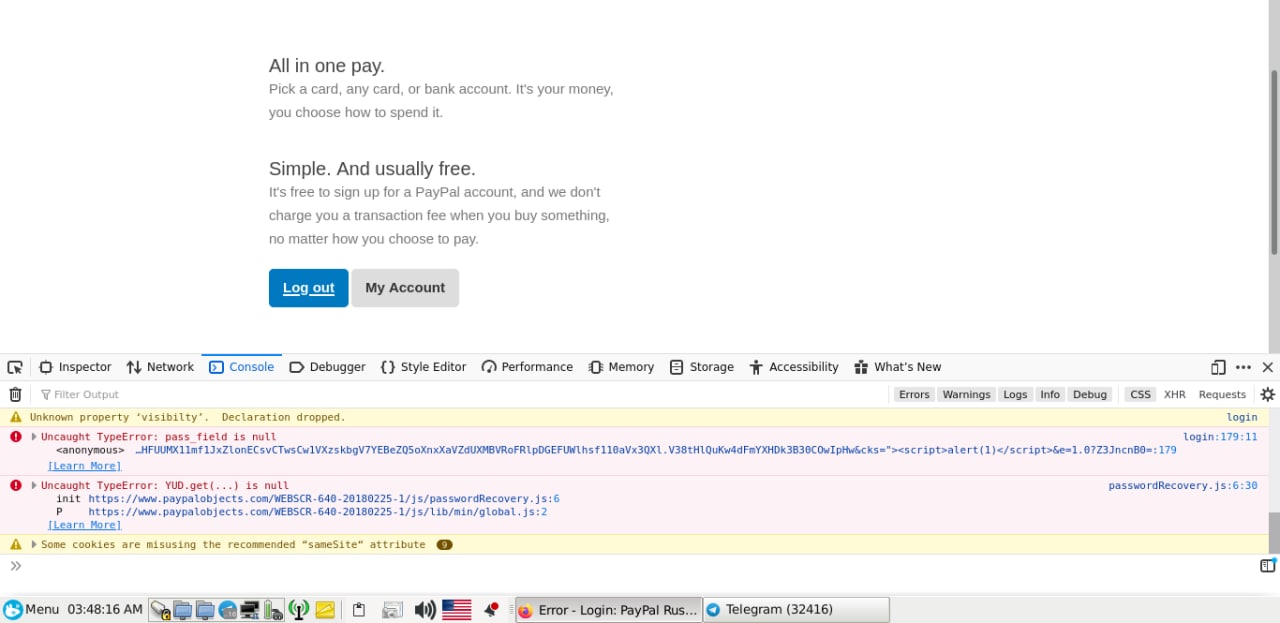1280x623 pixels.
Task: Click the page vertical scrollbar thumb
Action: pyautogui.click(x=1274, y=162)
